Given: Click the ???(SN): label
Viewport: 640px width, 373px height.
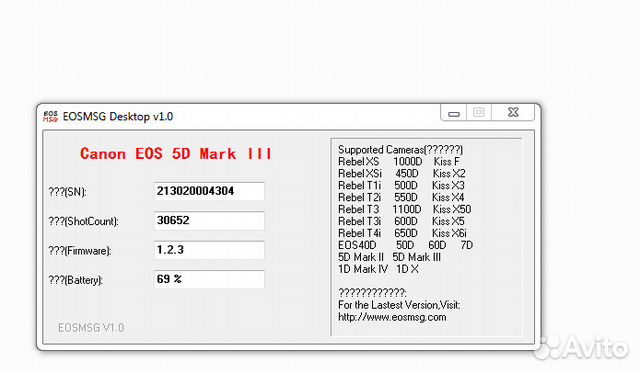Looking at the screenshot, I should (67, 192).
